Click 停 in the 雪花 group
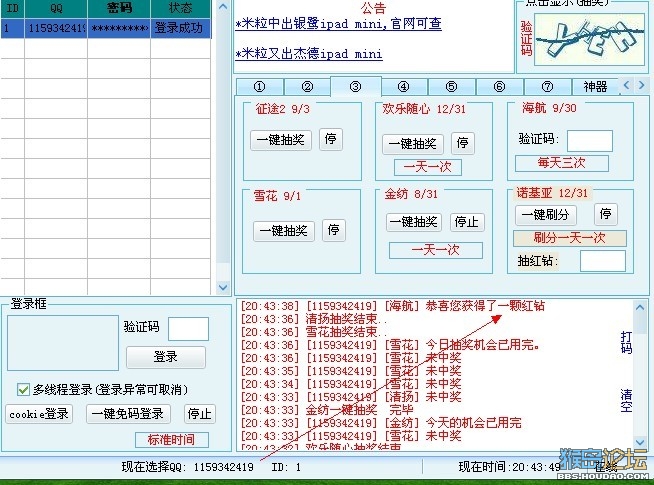654x485 pixels. 334,230
